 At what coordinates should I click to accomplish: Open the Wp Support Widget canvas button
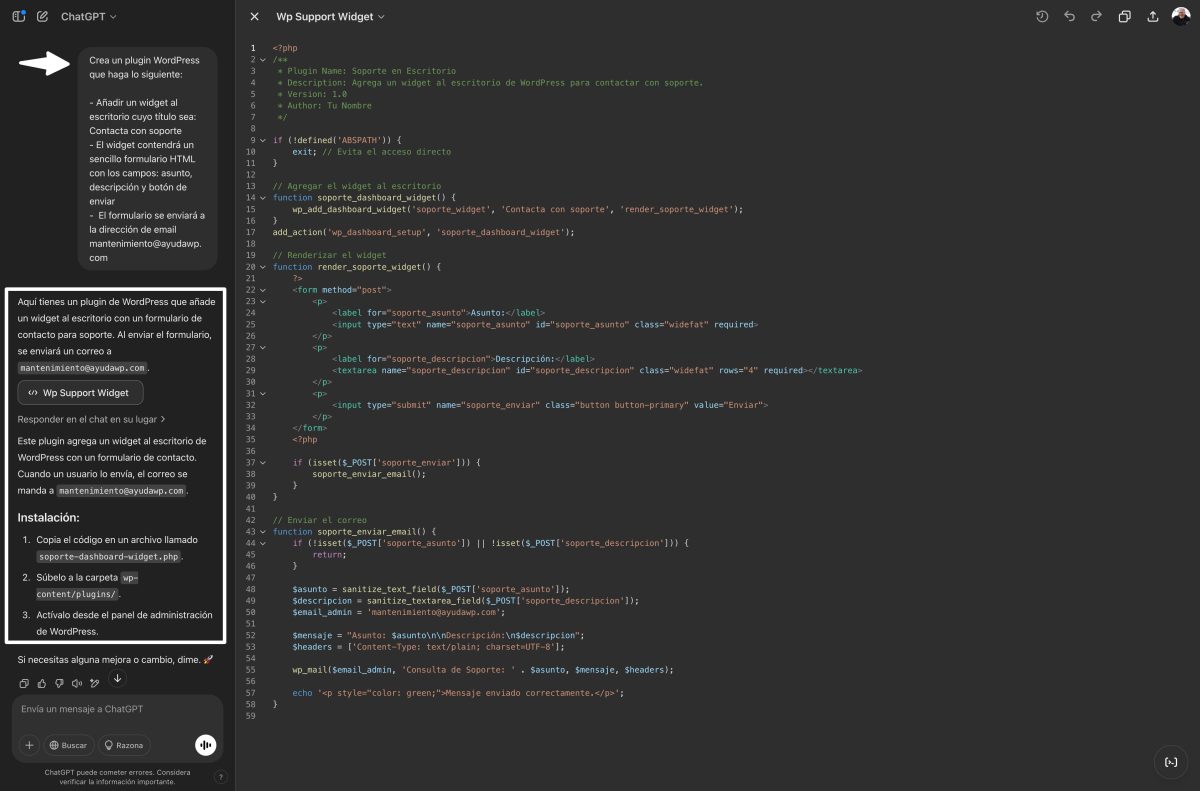click(x=80, y=393)
